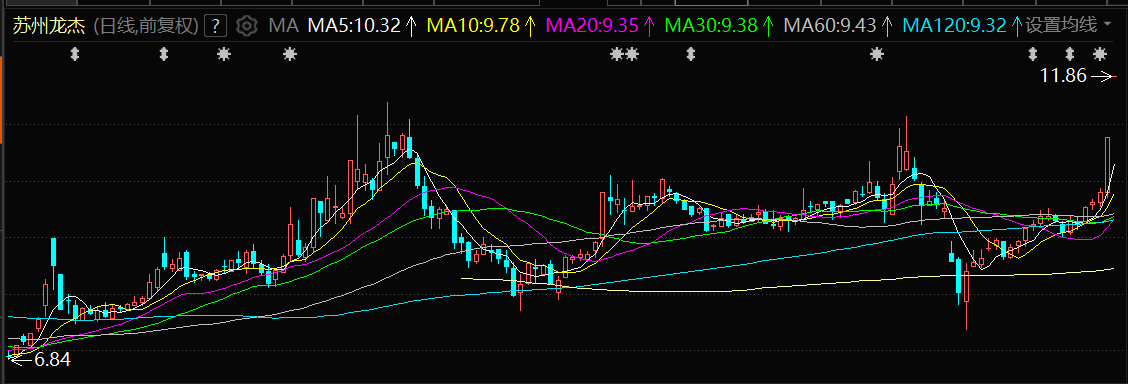Click the leftmost up-down arrow event marker
The height and width of the screenshot is (384, 1128).
75,54
